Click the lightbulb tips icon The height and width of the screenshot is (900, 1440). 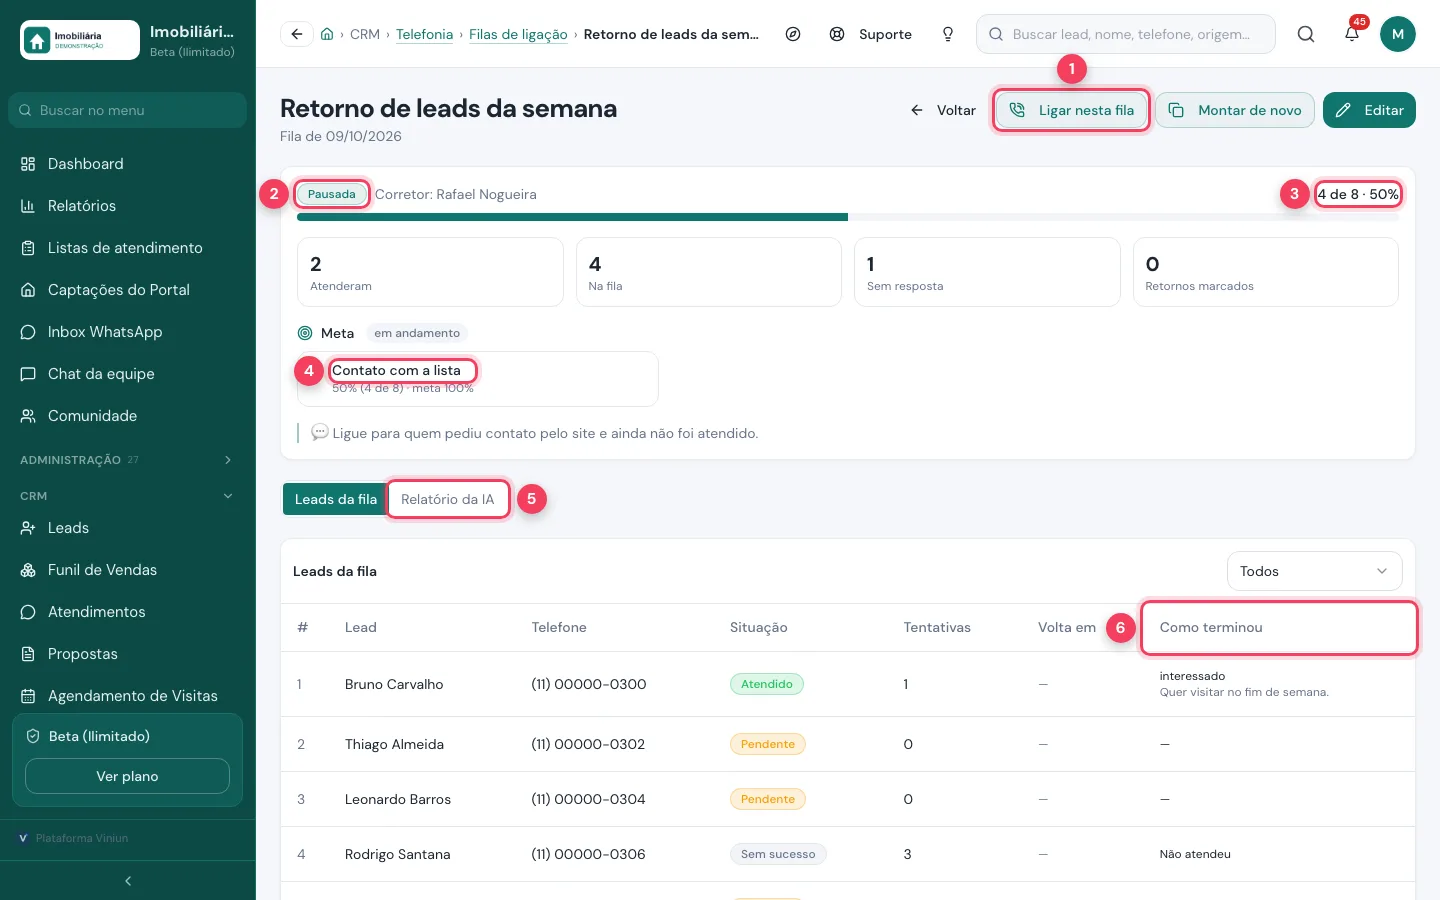(948, 34)
